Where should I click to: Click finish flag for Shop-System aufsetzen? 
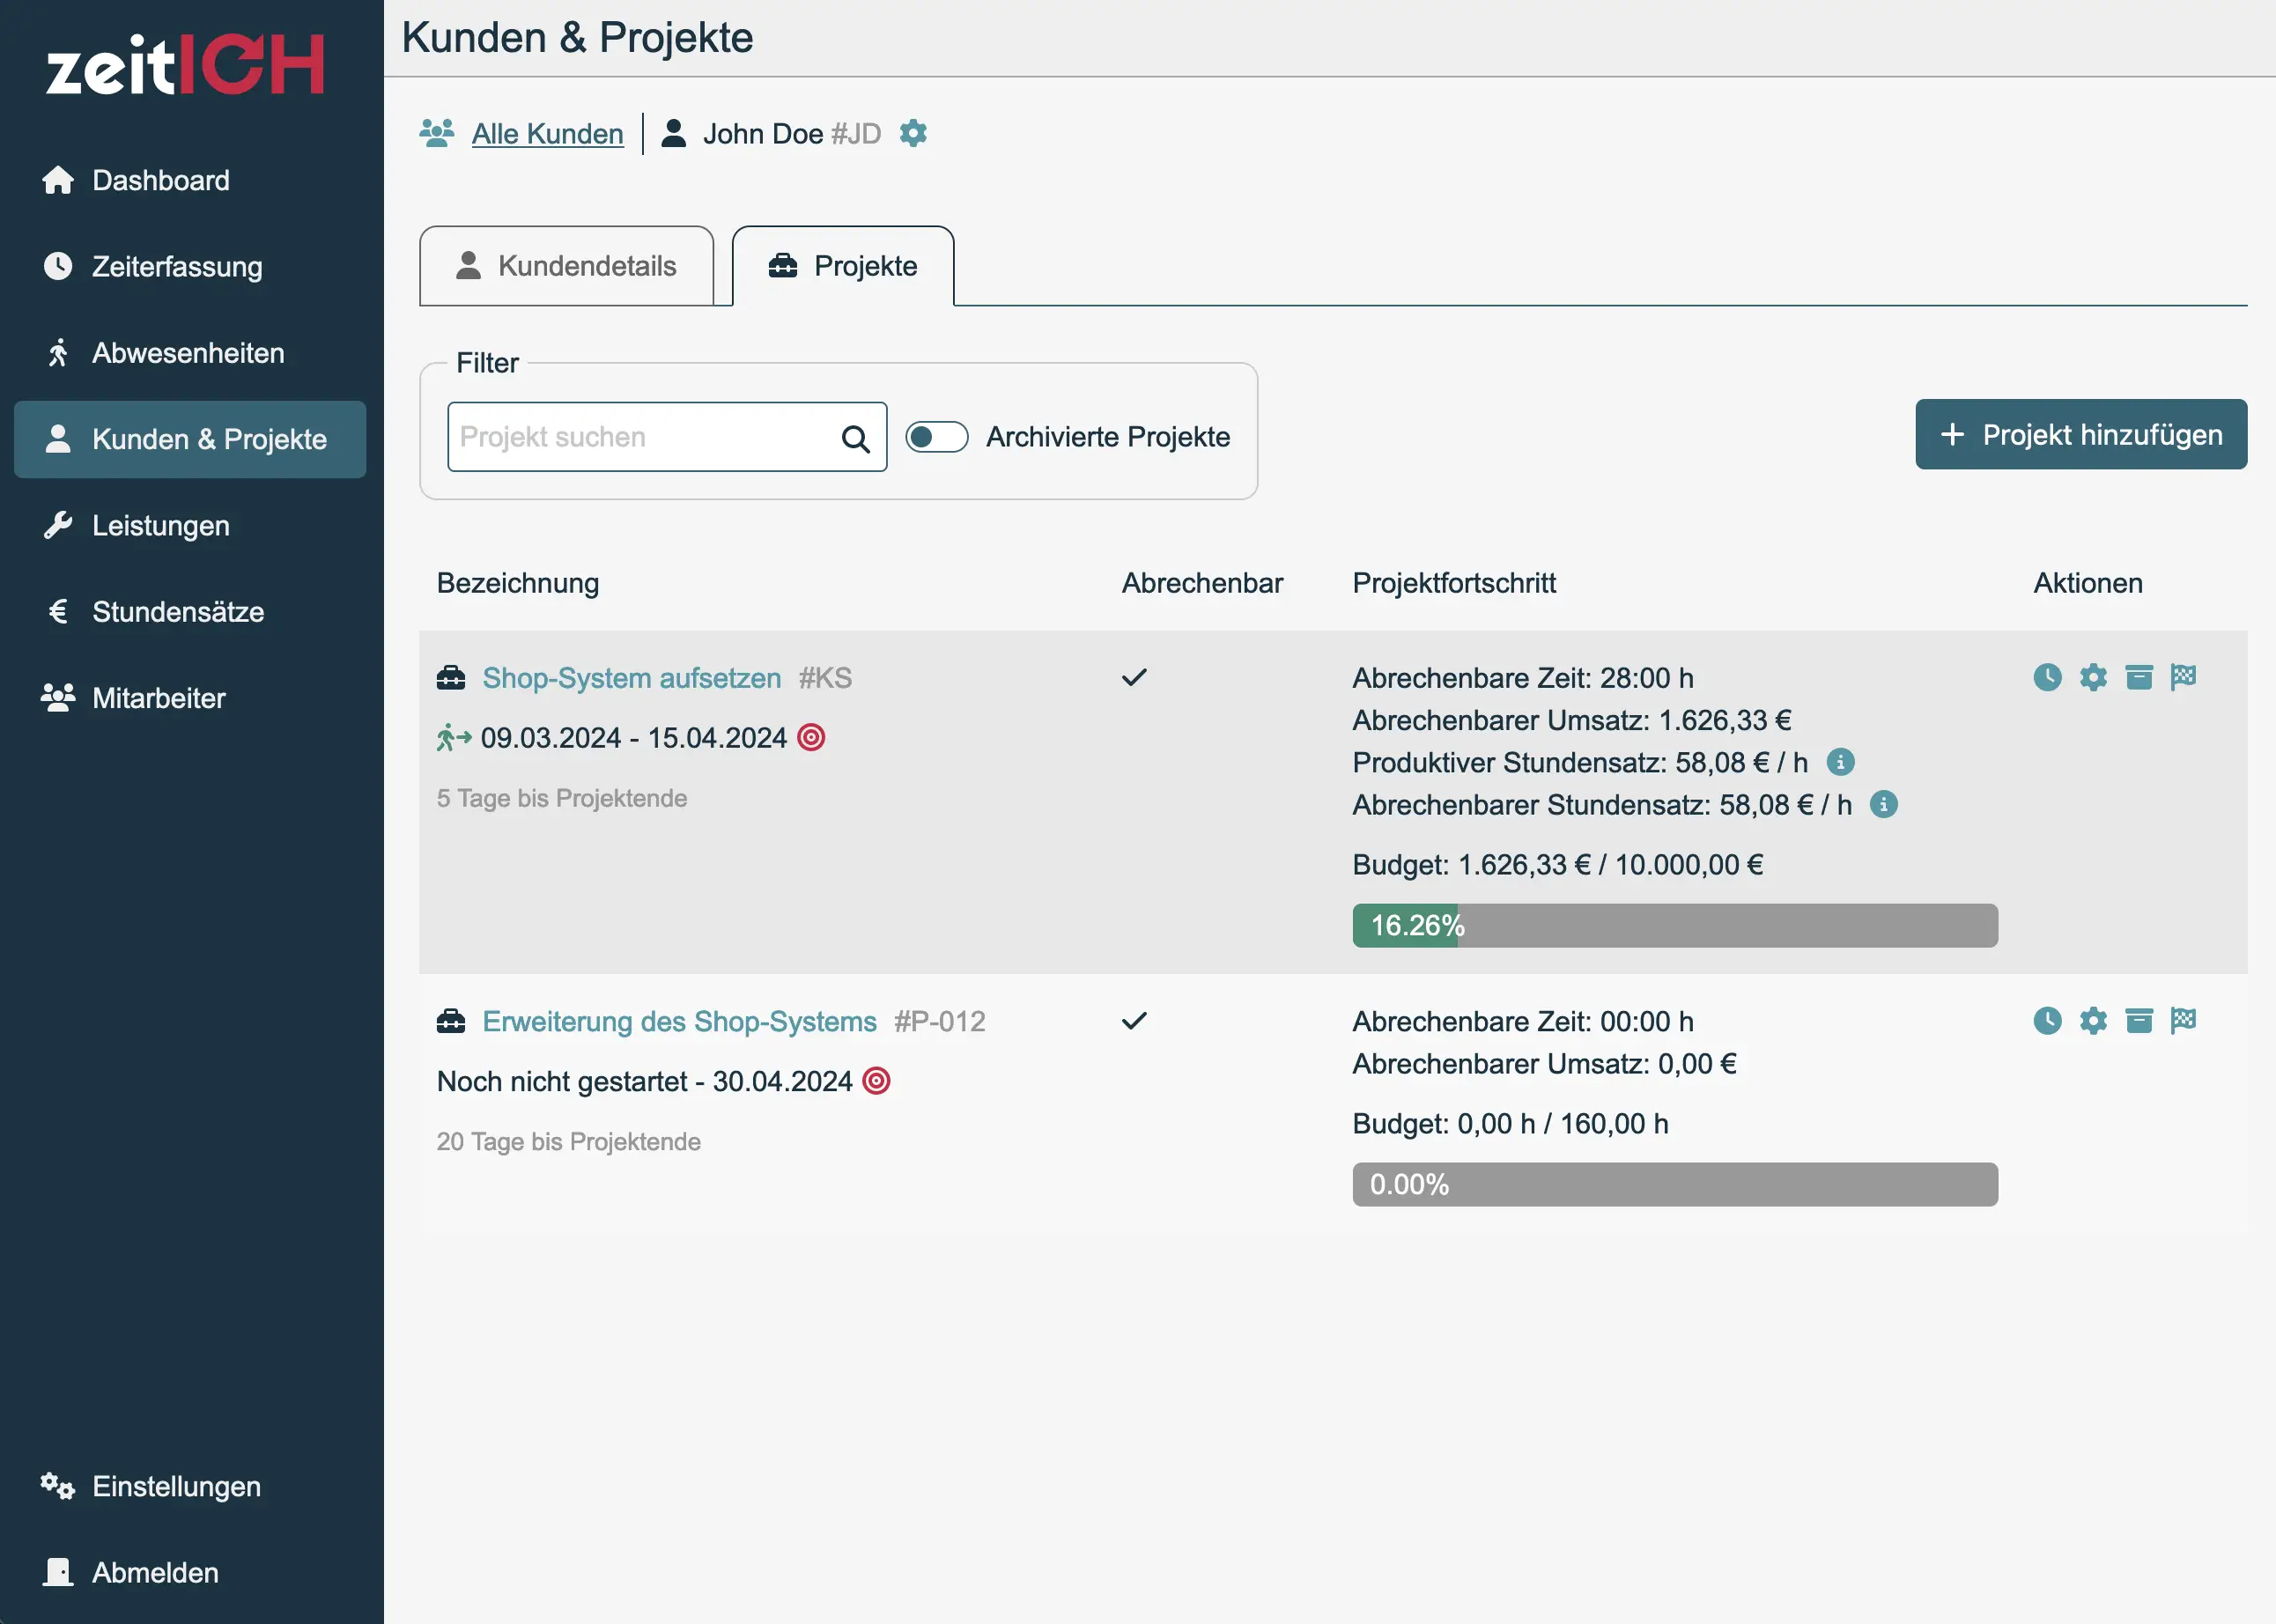[x=2184, y=677]
